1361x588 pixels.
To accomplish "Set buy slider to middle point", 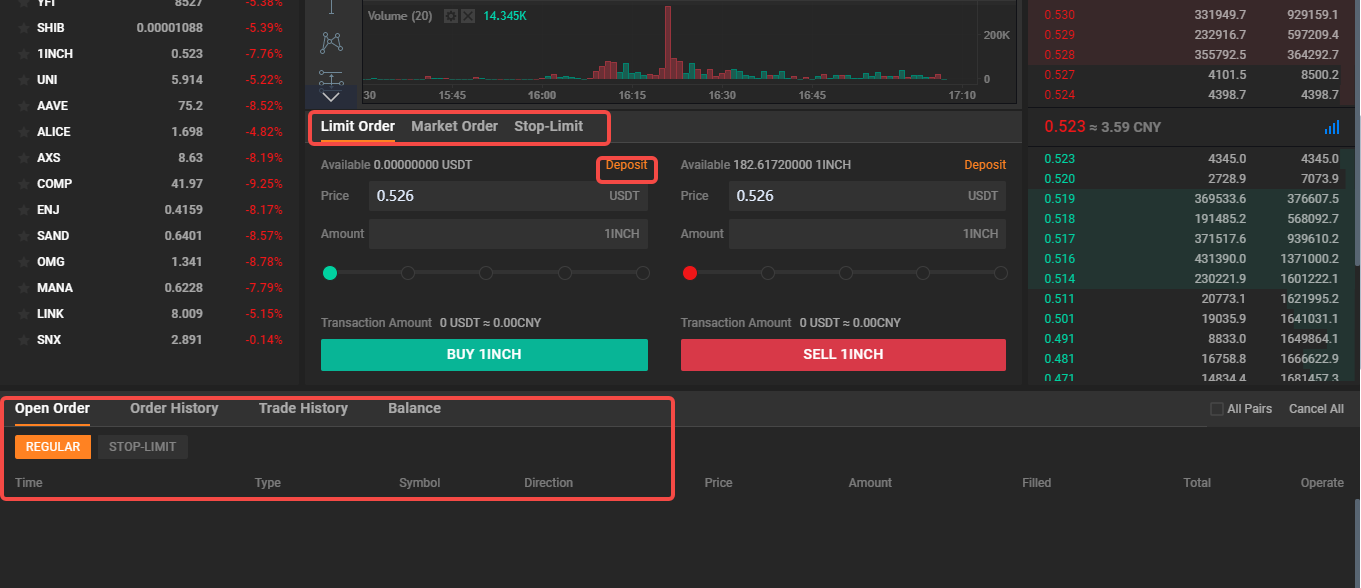I will point(486,273).
